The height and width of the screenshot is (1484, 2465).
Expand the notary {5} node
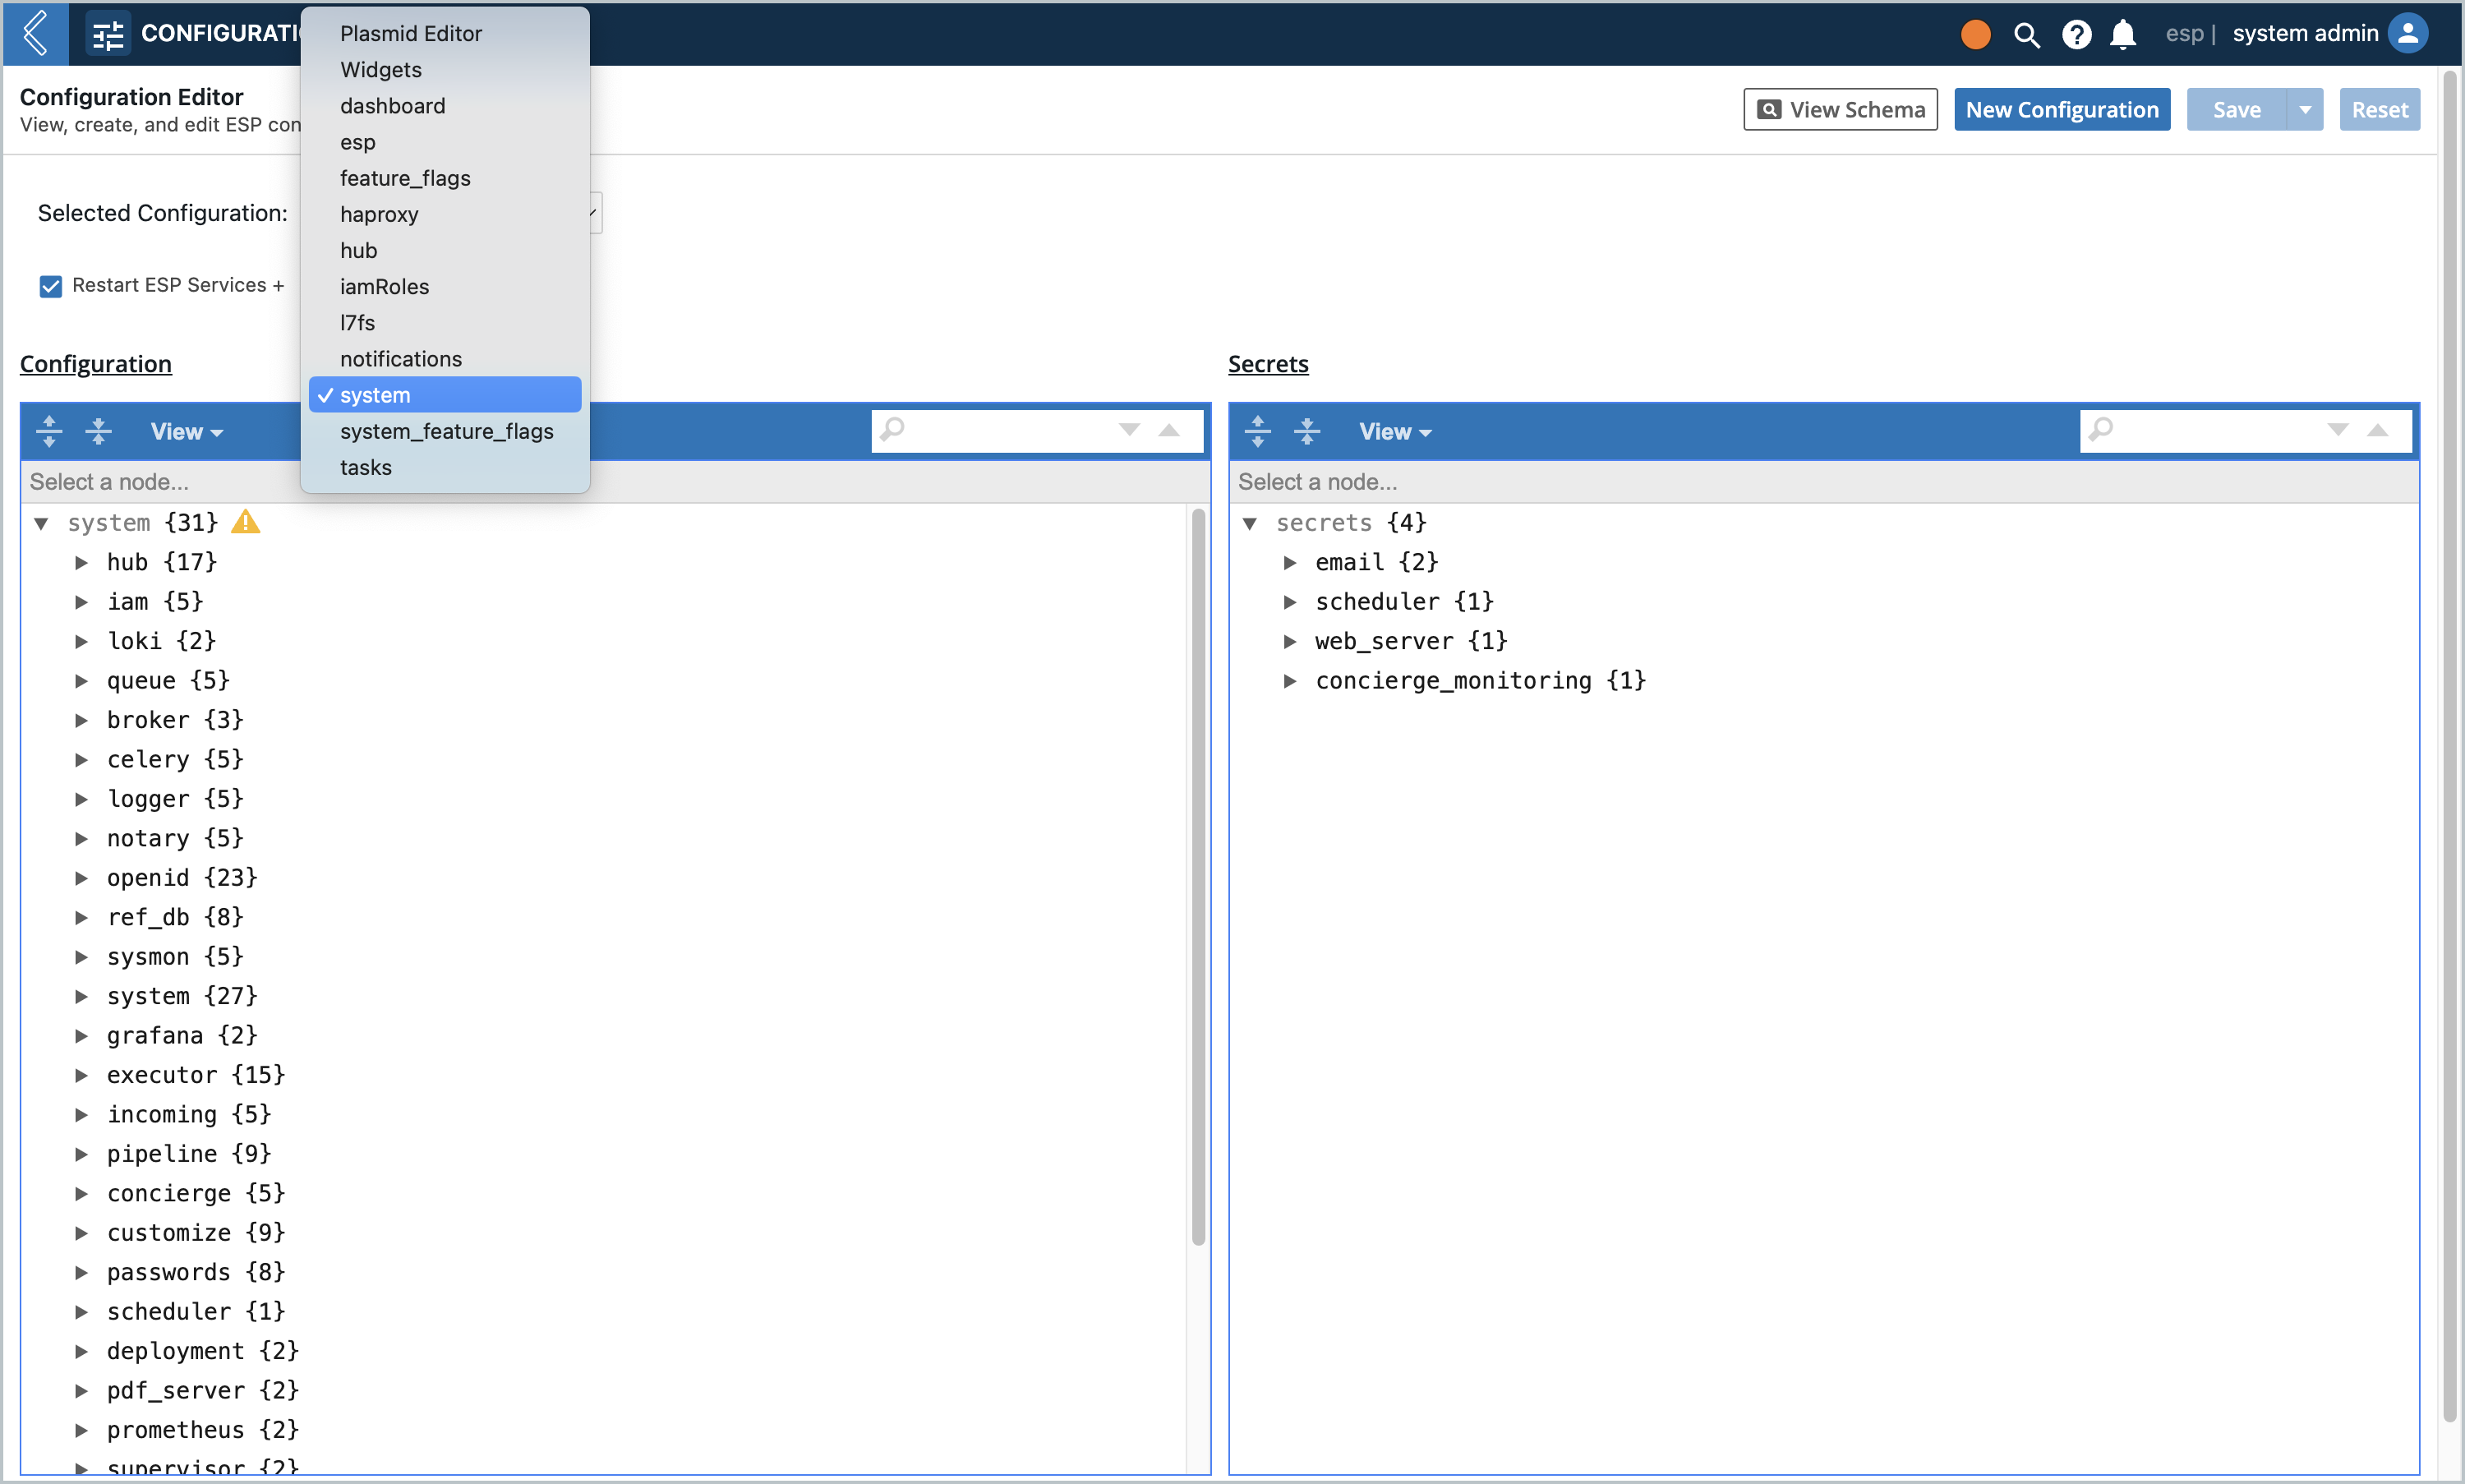pyautogui.click(x=81, y=838)
